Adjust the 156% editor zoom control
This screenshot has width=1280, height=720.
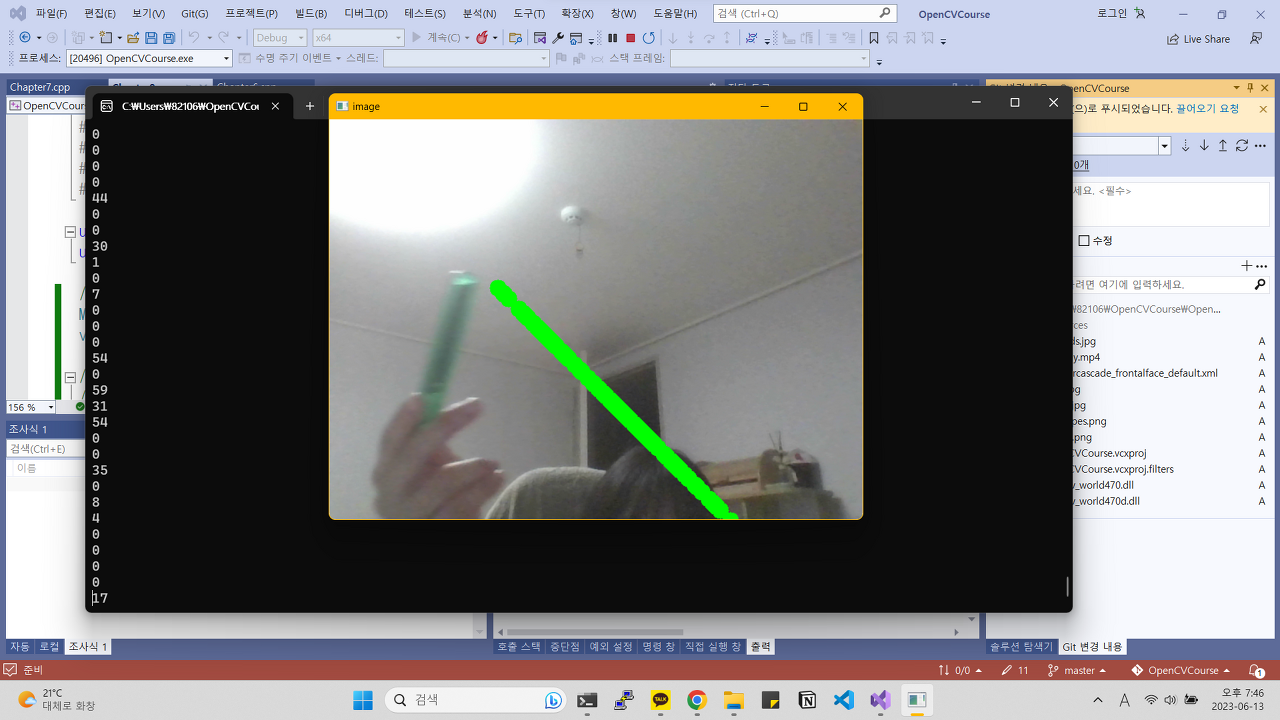[30, 407]
